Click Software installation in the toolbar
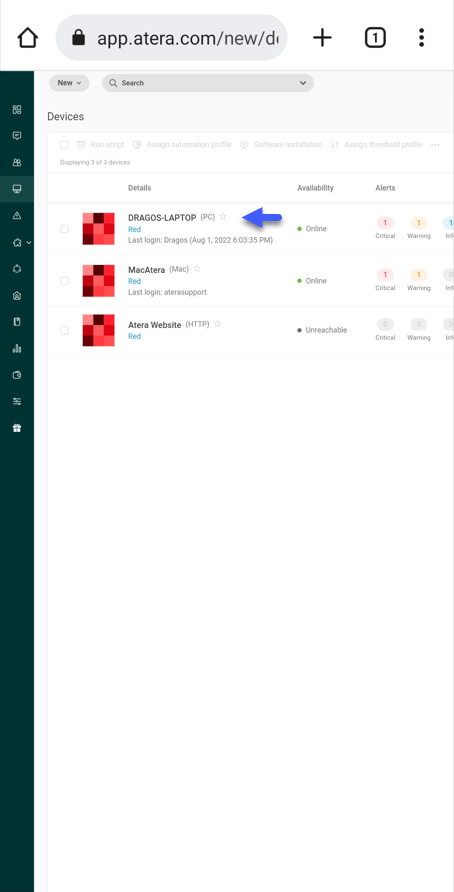Screen dimensions: 454x892 coord(281,145)
